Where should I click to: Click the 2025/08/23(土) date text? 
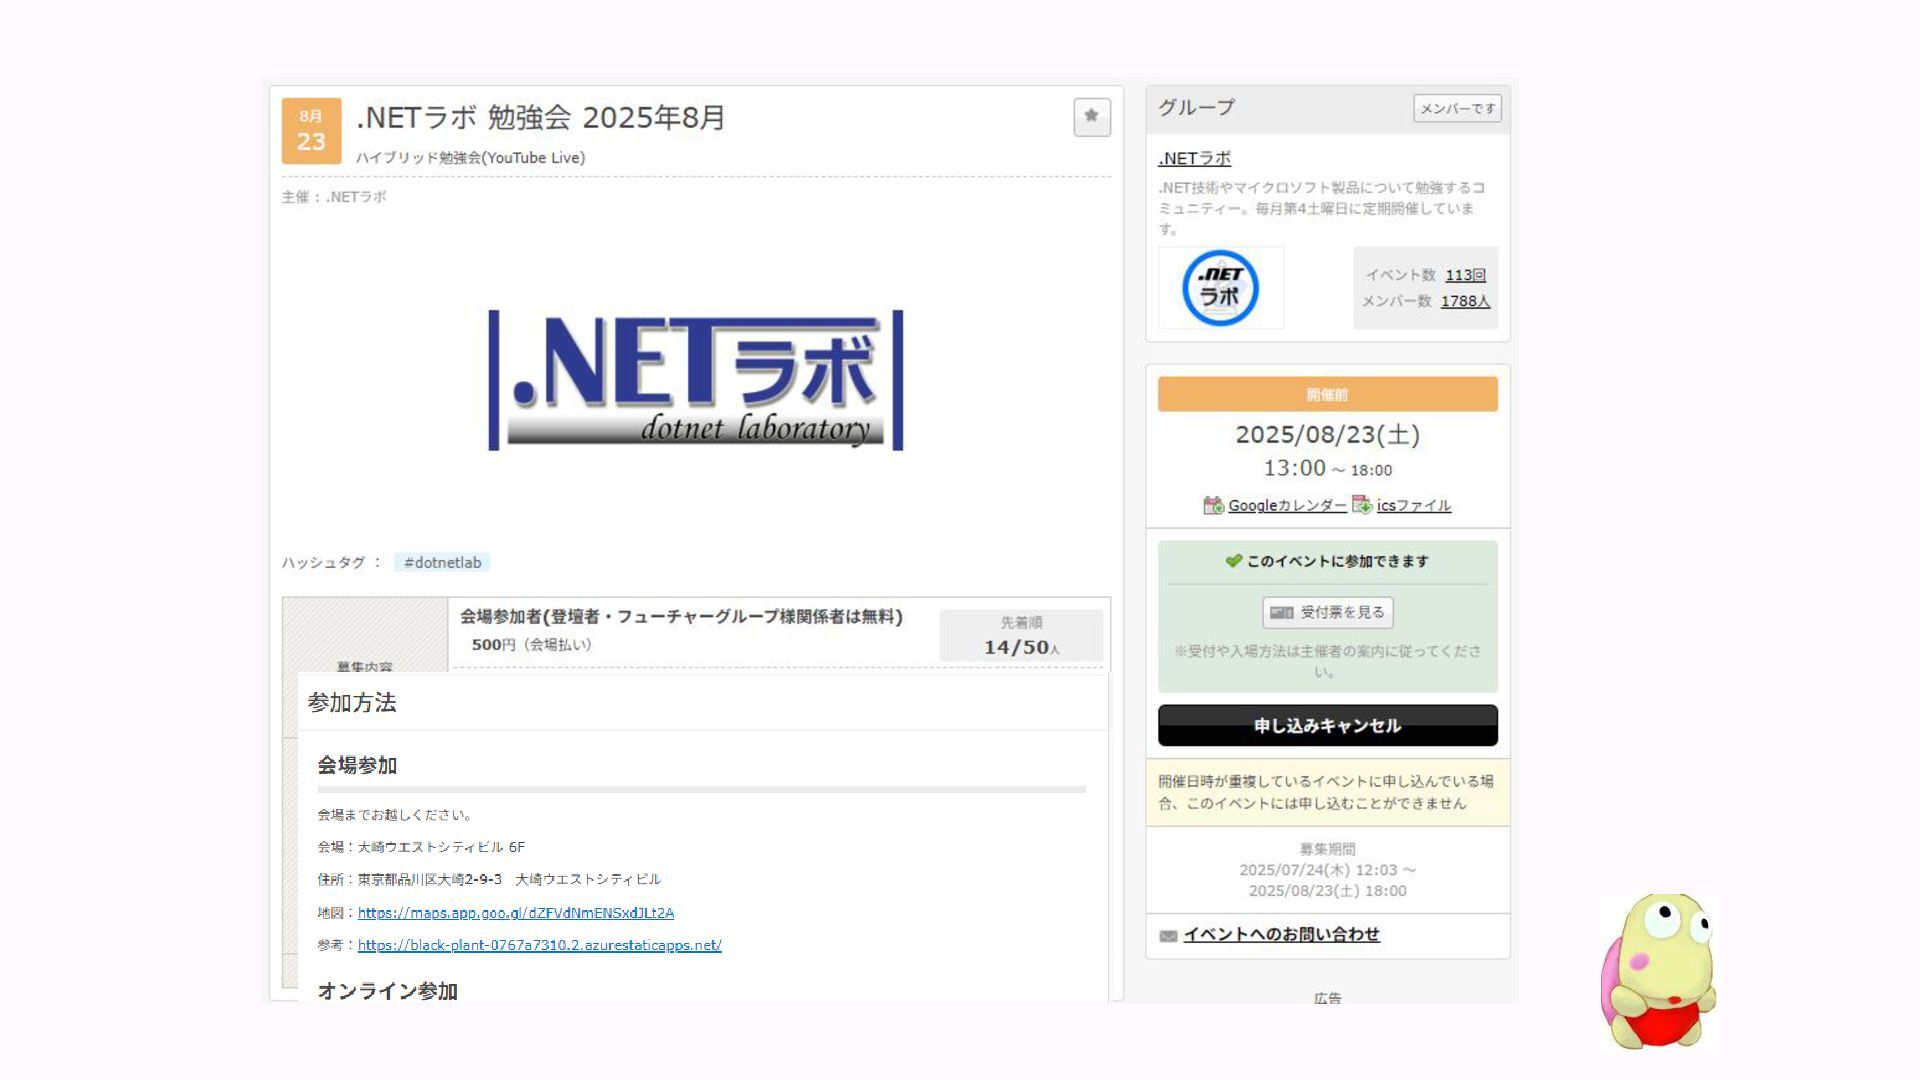1327,435
